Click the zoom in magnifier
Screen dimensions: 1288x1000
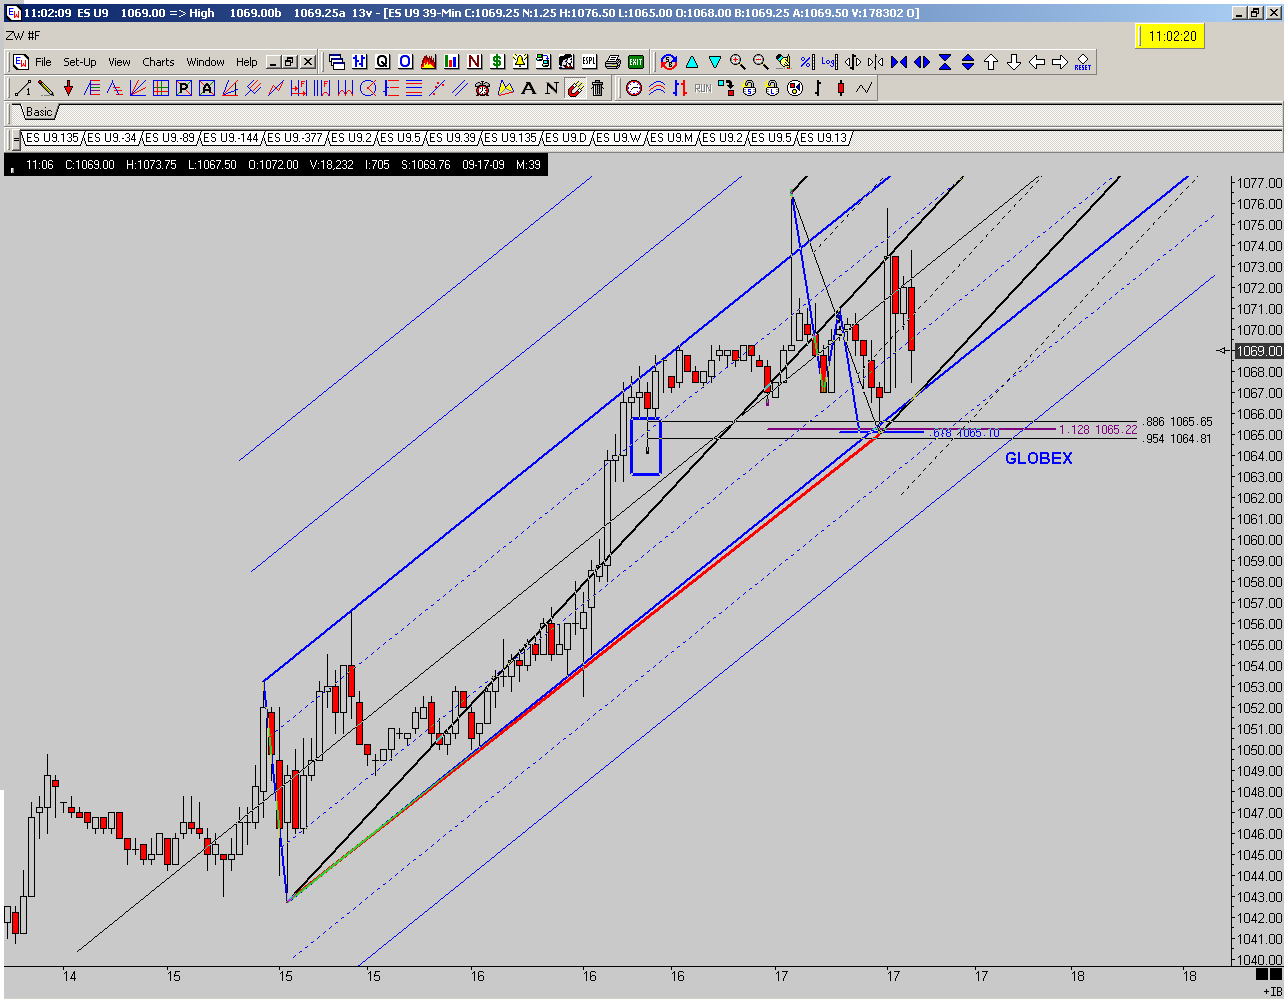point(738,62)
